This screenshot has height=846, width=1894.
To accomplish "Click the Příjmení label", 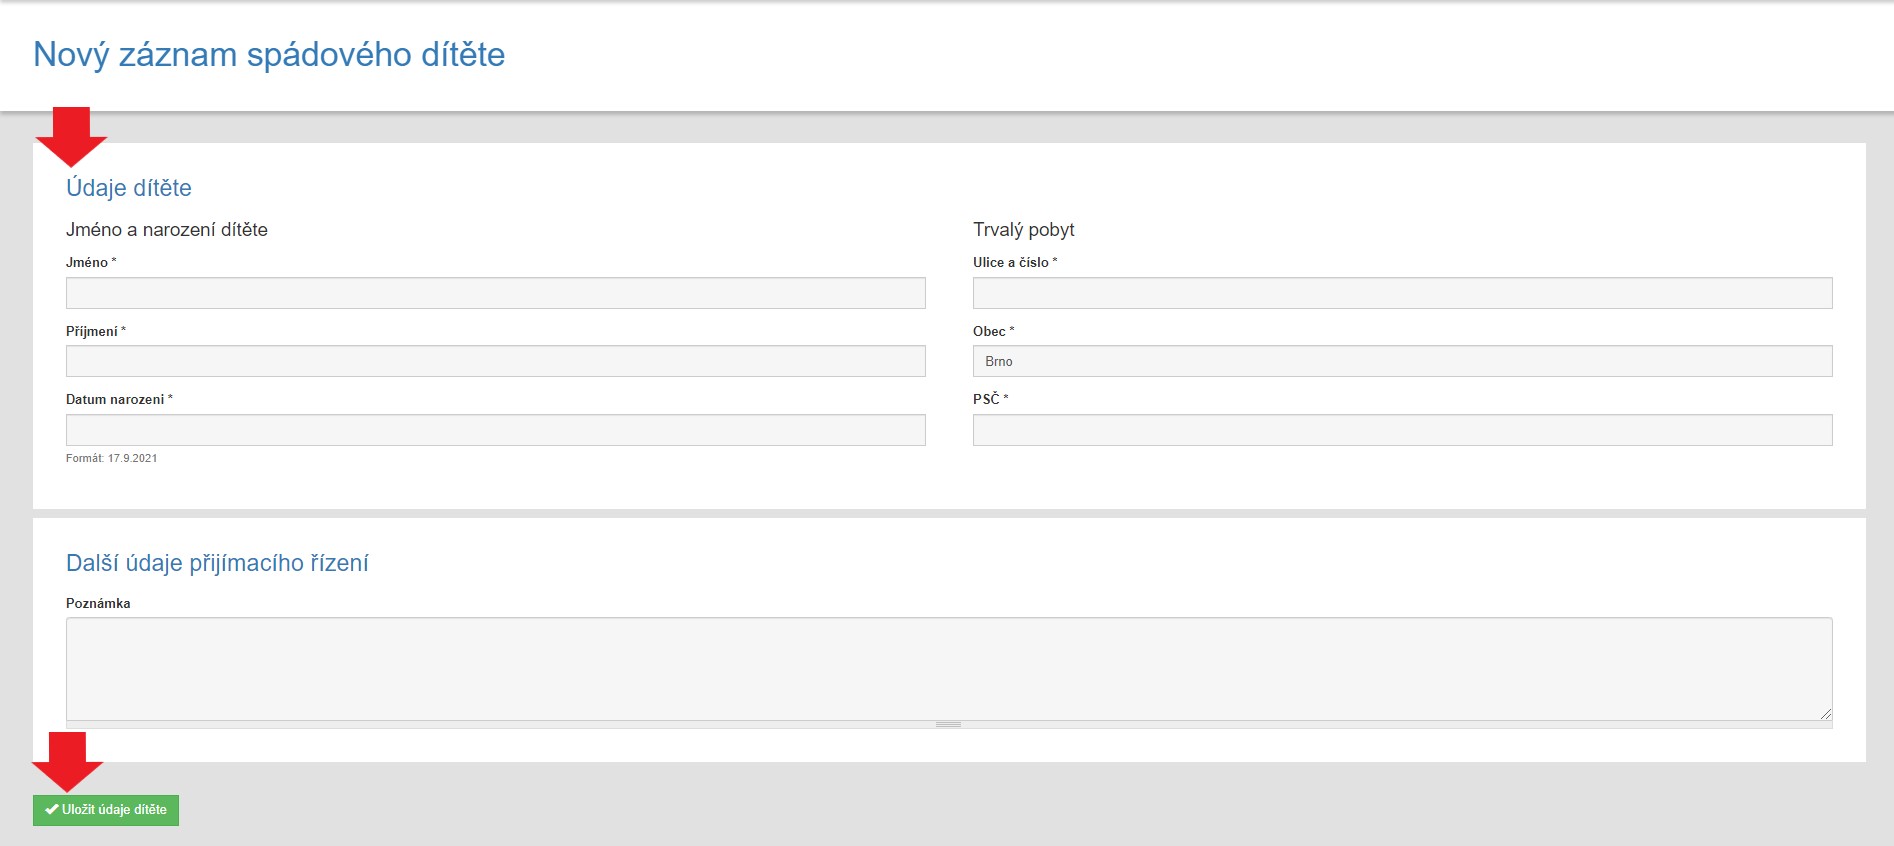I will pos(96,331).
